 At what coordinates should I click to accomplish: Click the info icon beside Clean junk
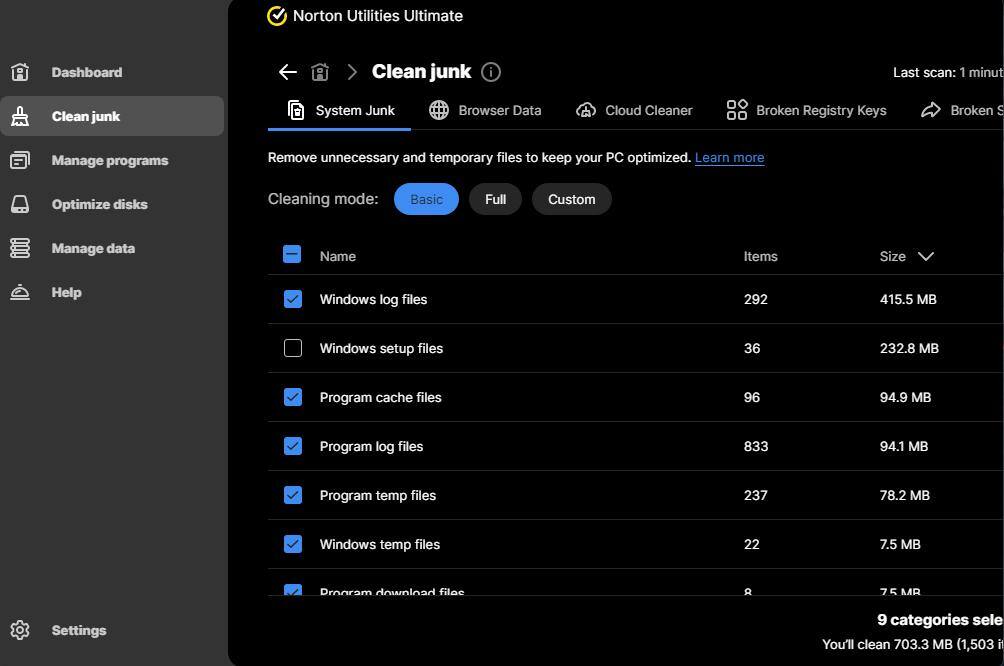pyautogui.click(x=490, y=72)
